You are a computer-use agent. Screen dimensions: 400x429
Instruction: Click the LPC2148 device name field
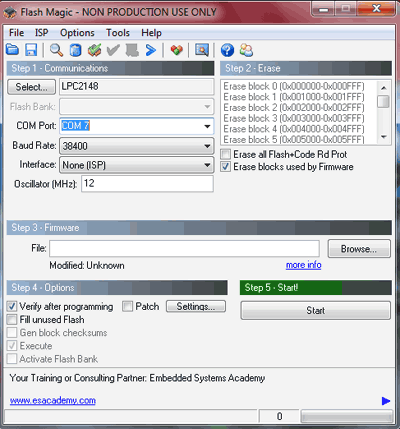click(x=137, y=87)
